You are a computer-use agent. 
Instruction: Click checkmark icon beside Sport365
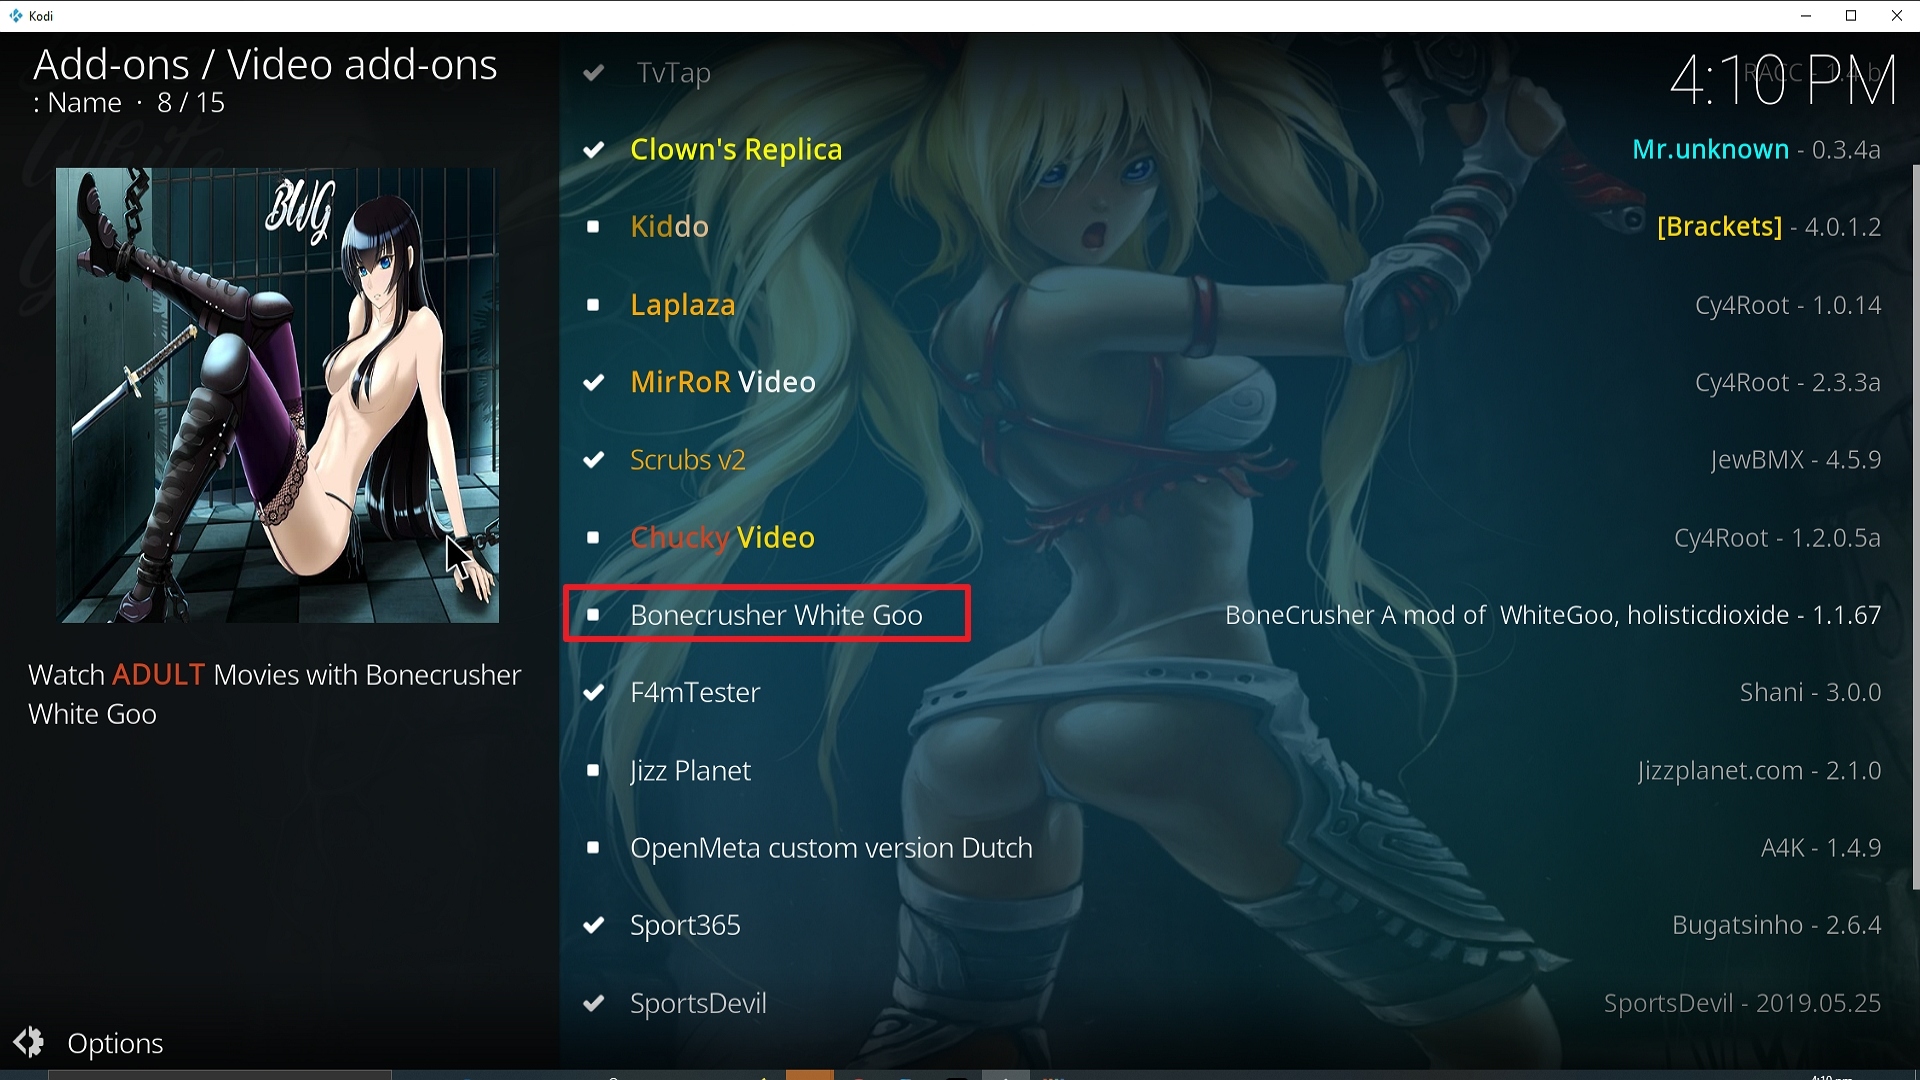(593, 925)
